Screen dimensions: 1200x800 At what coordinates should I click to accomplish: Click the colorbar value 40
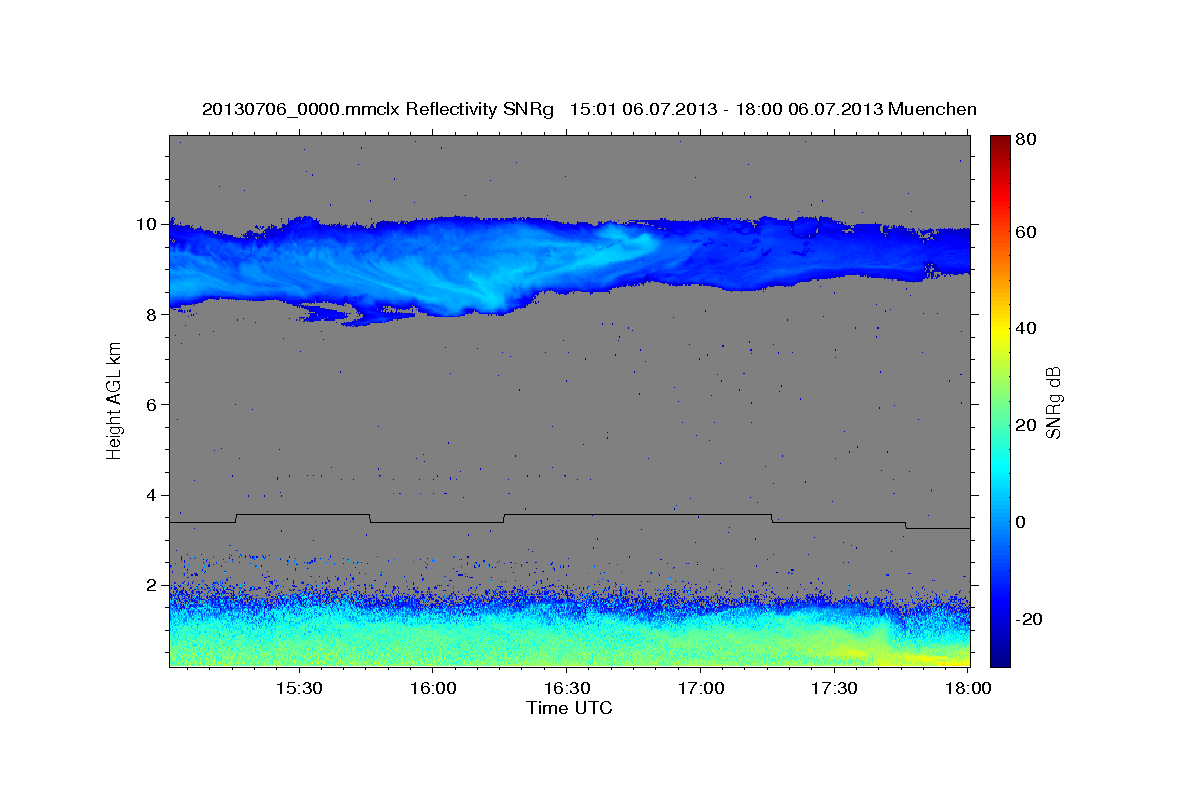click(1025, 328)
